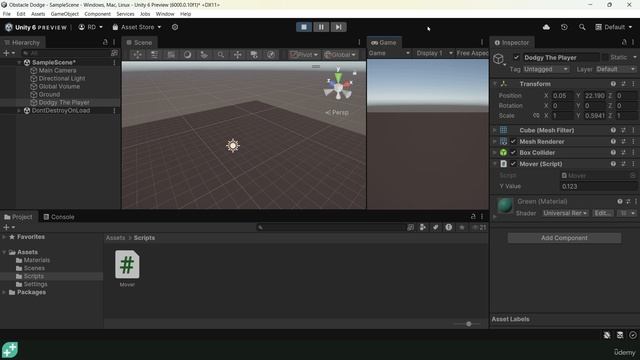Toggle the Static checkbox
640x360 pixels.
coord(605,58)
